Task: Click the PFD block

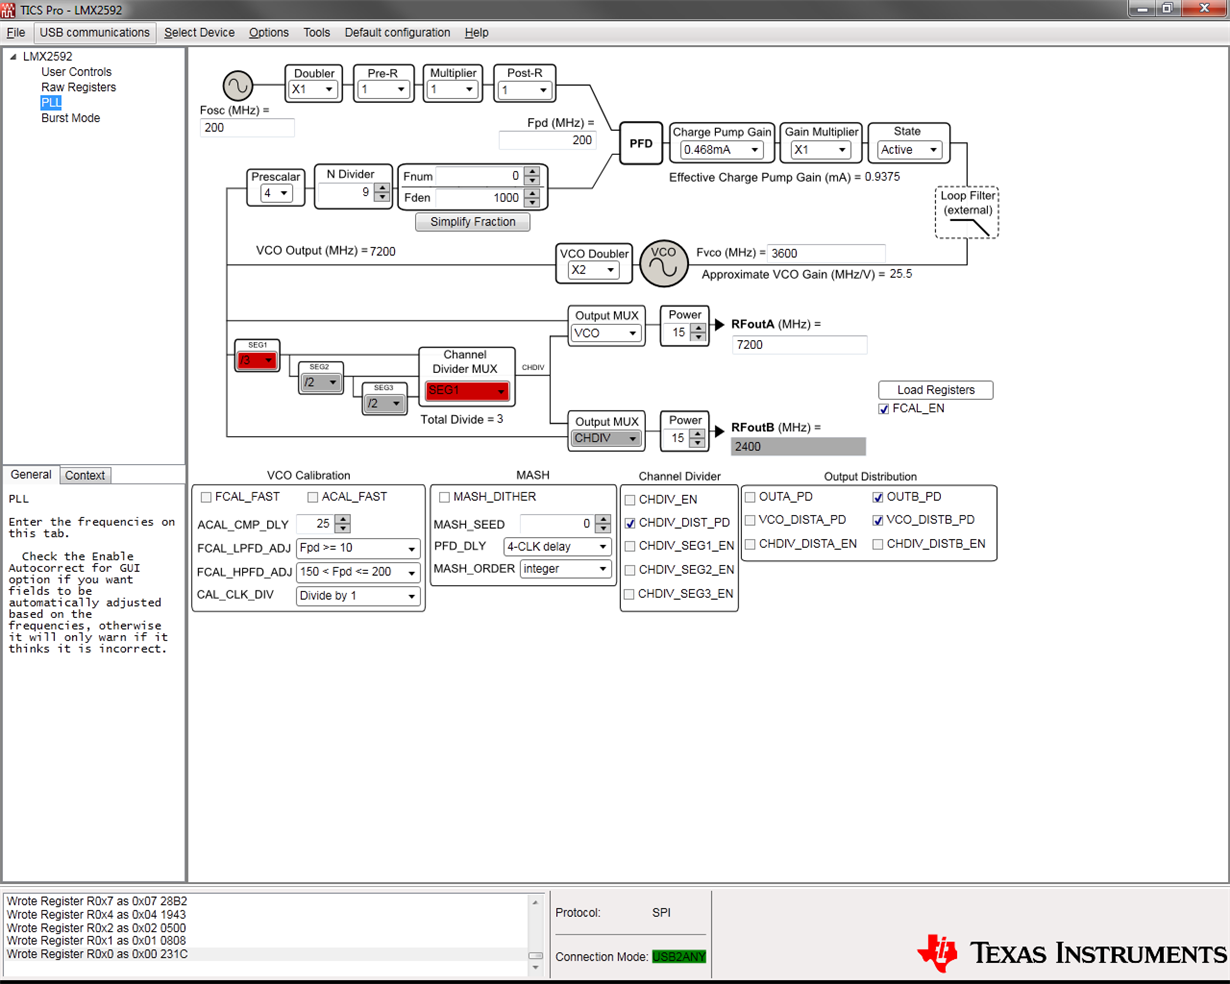Action: coord(640,143)
